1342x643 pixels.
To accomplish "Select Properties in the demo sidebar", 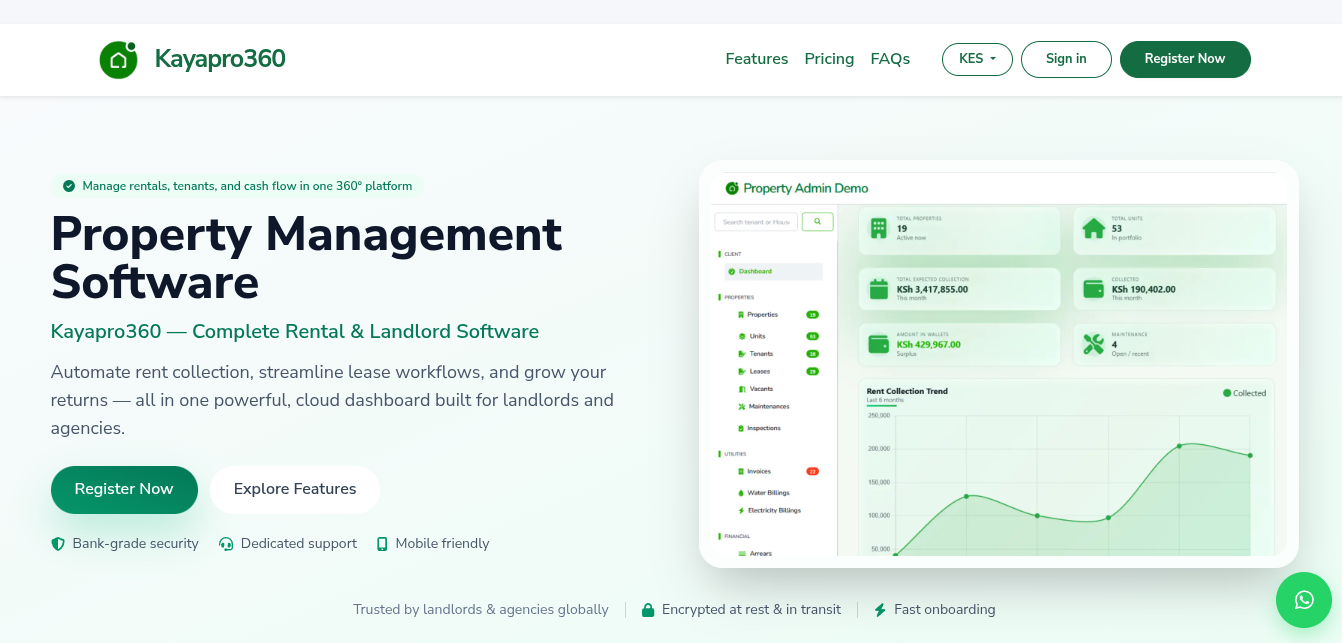I will 763,315.
